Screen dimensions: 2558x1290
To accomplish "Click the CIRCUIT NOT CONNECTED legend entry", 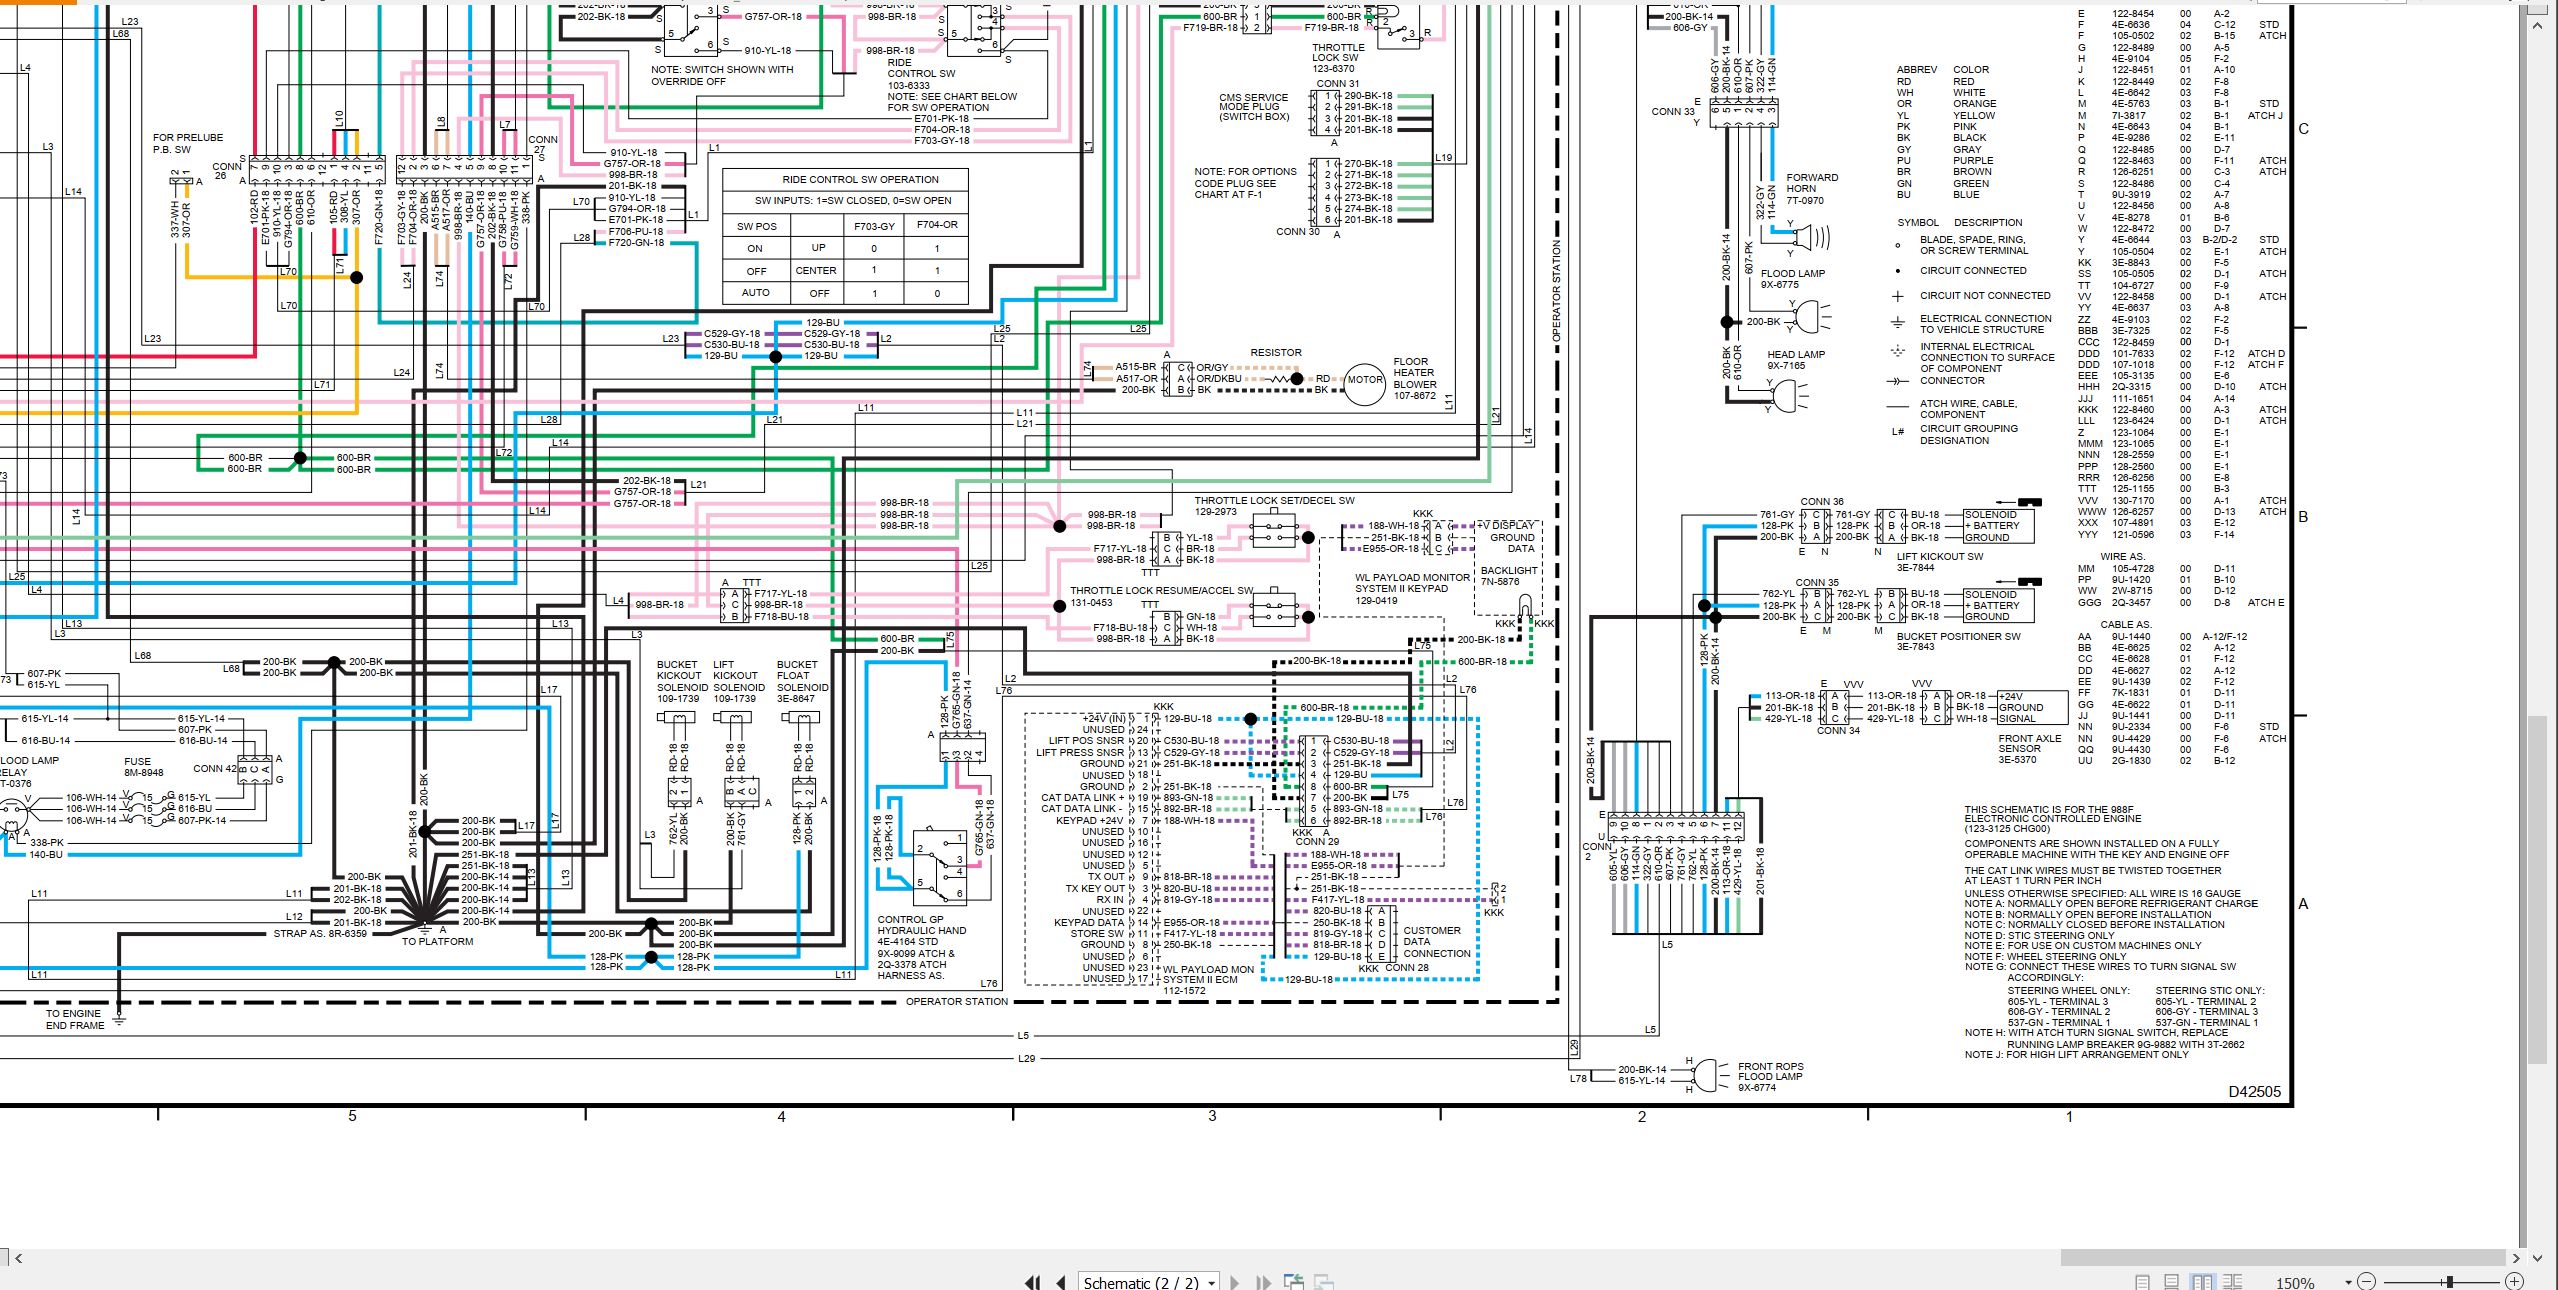I will click(1984, 296).
